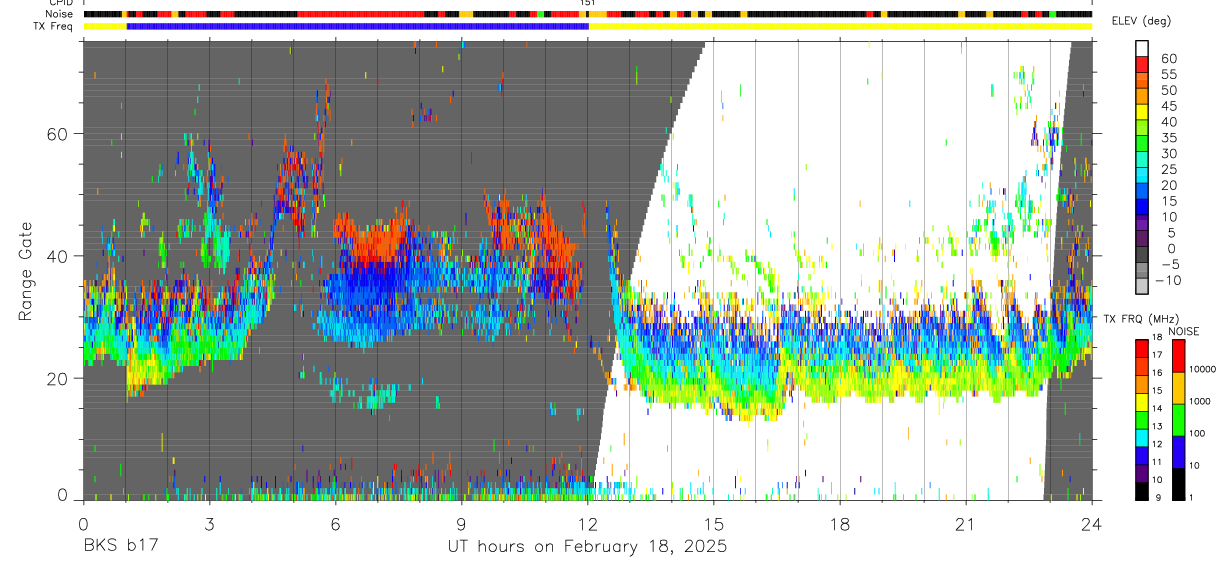Image resolution: width=1228 pixels, height=567 pixels.
Task: Click the blue segment of the TX Freq strip
Action: (x=358, y=26)
